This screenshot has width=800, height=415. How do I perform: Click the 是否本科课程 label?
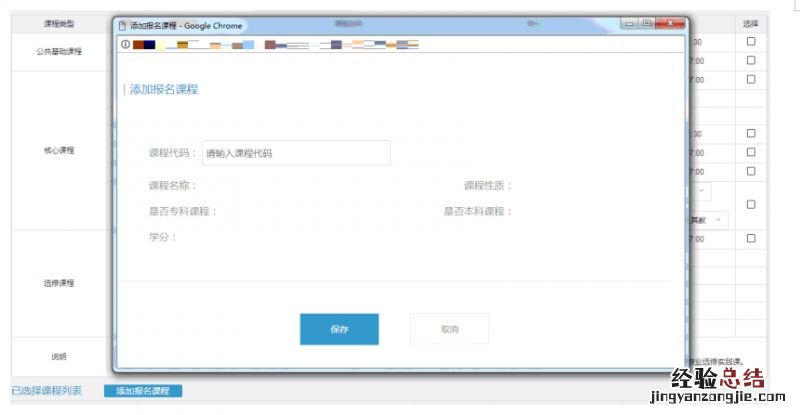coord(478,211)
